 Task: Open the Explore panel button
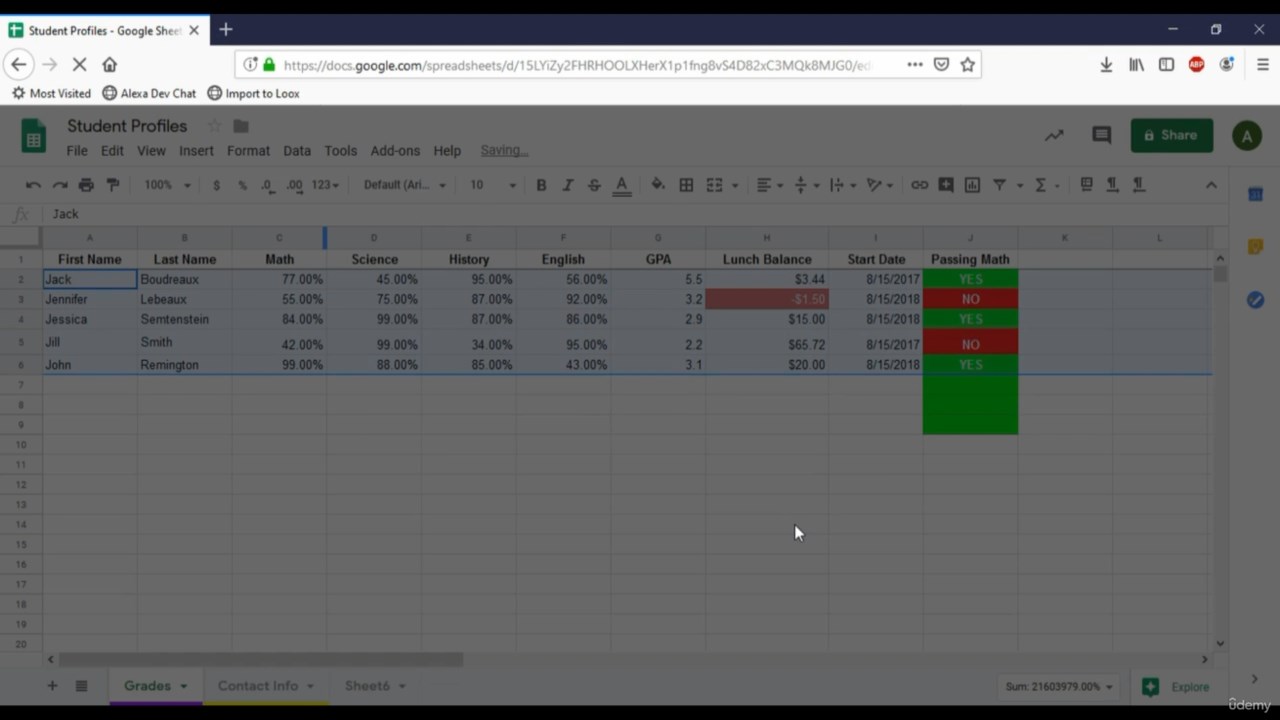click(1177, 687)
